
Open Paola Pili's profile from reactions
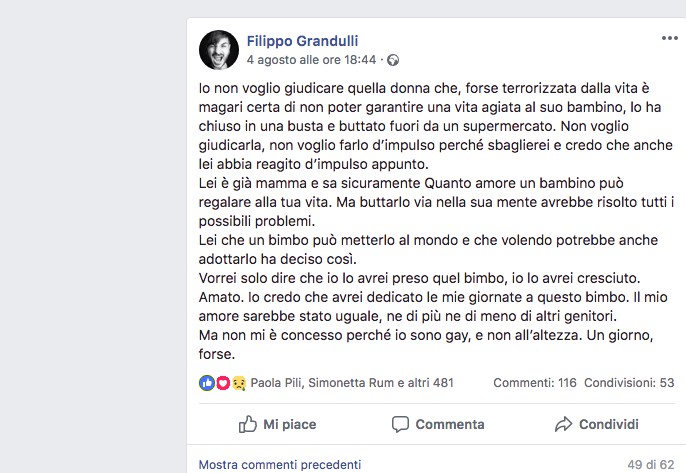[276, 383]
